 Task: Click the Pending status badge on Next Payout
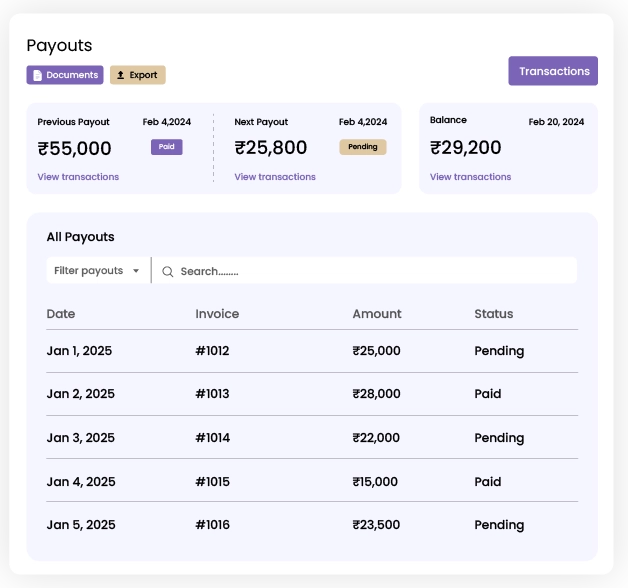pyautogui.click(x=363, y=147)
